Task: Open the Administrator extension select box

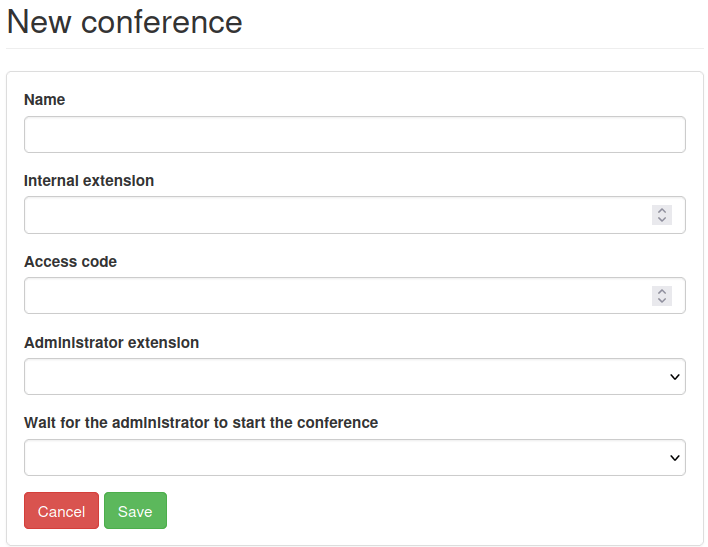Action: tap(340, 377)
